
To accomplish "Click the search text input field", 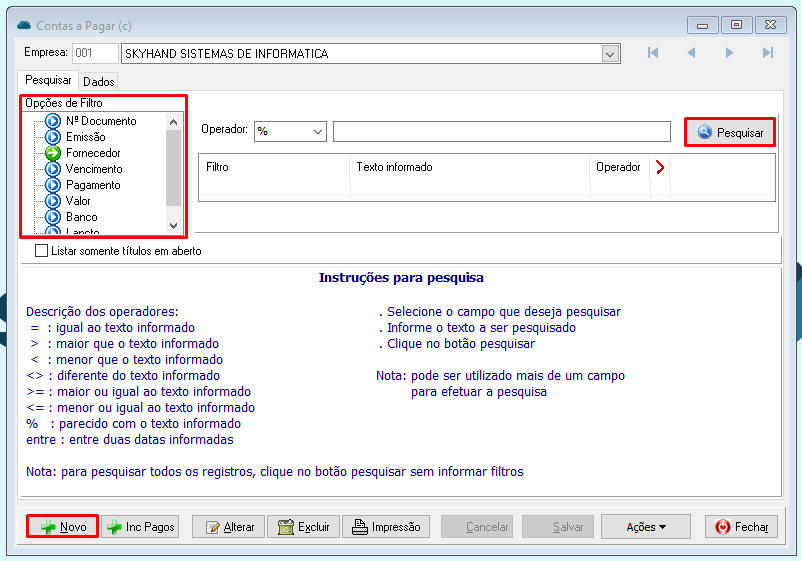I will pos(501,131).
